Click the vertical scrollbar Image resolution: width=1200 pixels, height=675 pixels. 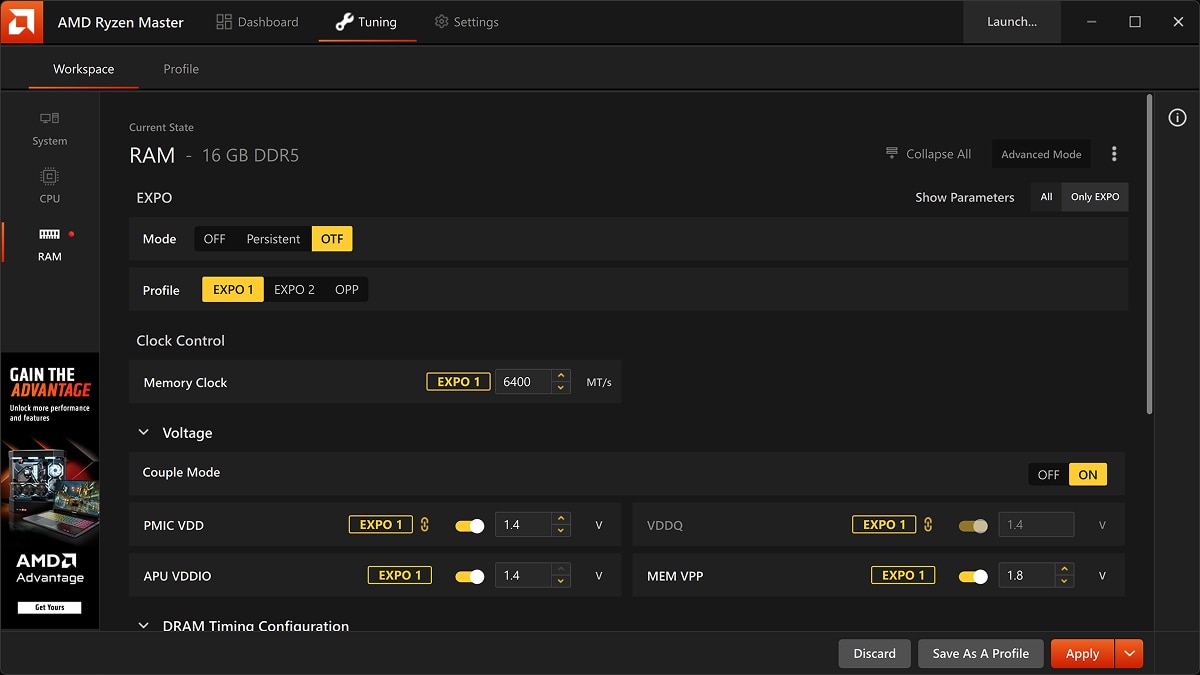(1149, 254)
